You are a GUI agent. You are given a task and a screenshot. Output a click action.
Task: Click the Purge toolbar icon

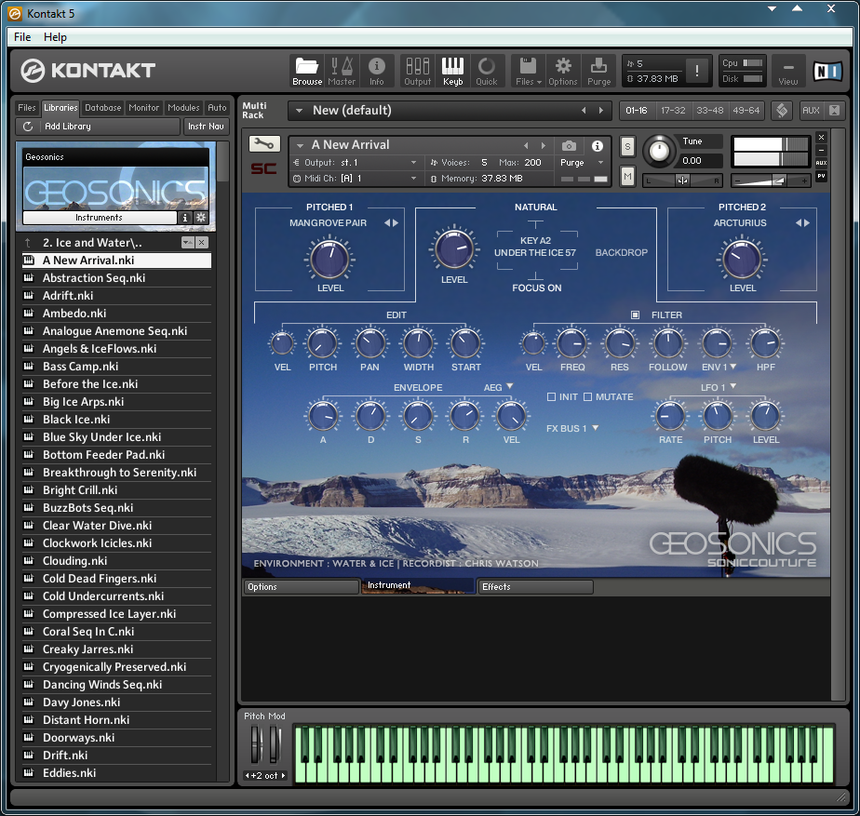click(598, 71)
